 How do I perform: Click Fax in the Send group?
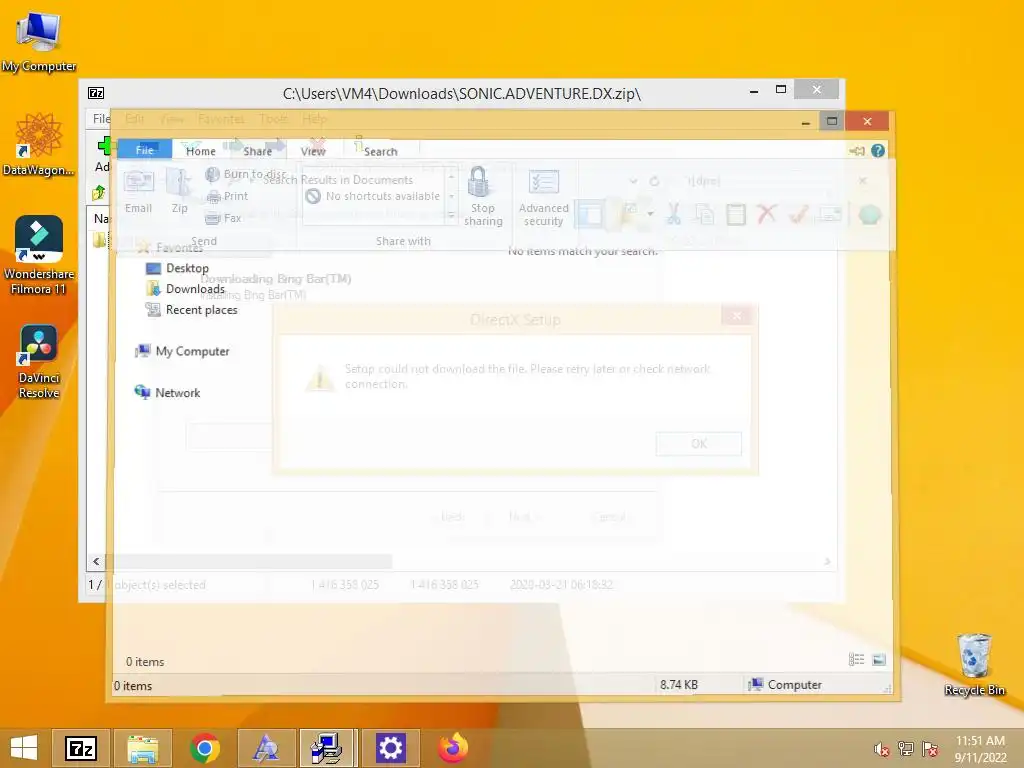point(223,218)
